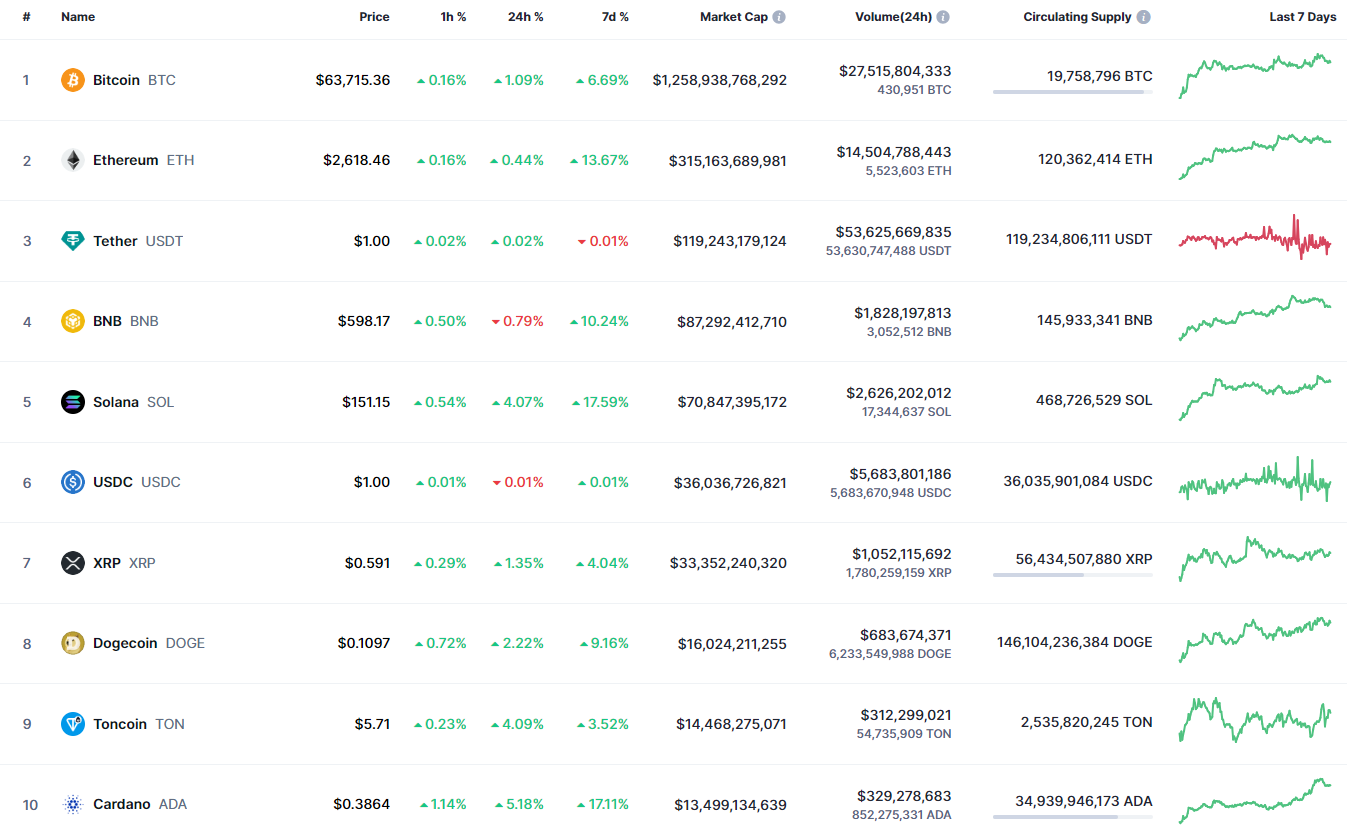Click the XRP logo icon
This screenshot has width=1365, height=831.
tap(73, 563)
